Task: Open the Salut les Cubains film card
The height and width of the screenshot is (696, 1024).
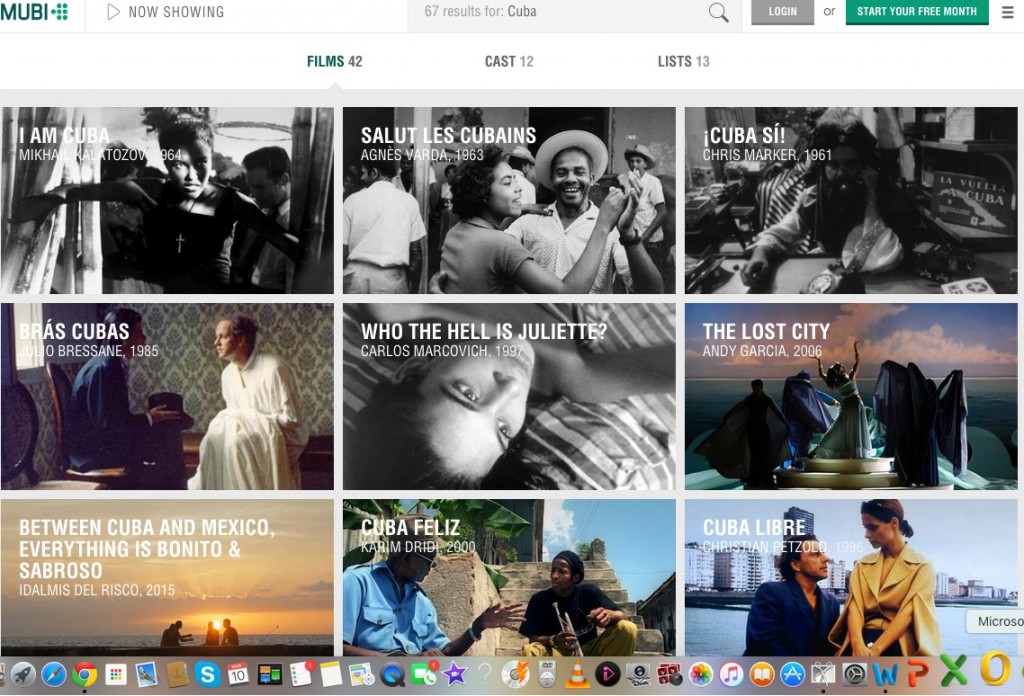Action: pyautogui.click(x=509, y=200)
